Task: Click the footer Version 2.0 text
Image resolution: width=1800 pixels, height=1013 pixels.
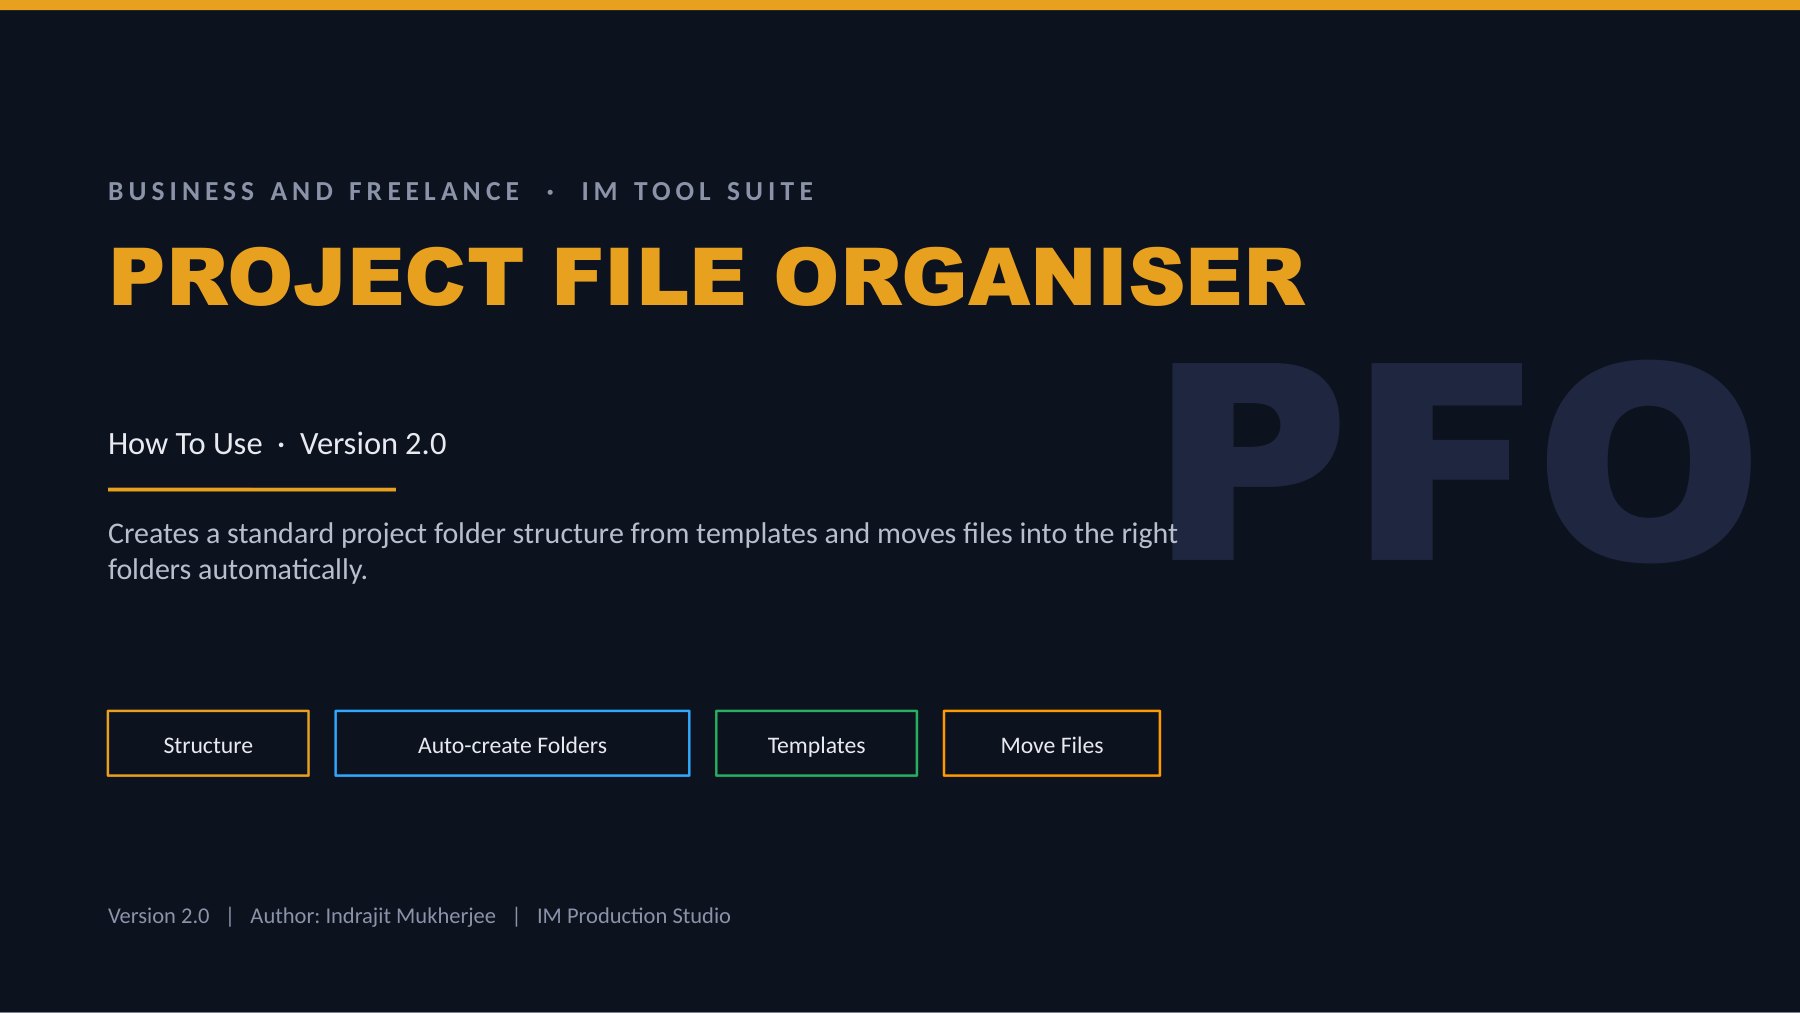Action: [159, 915]
